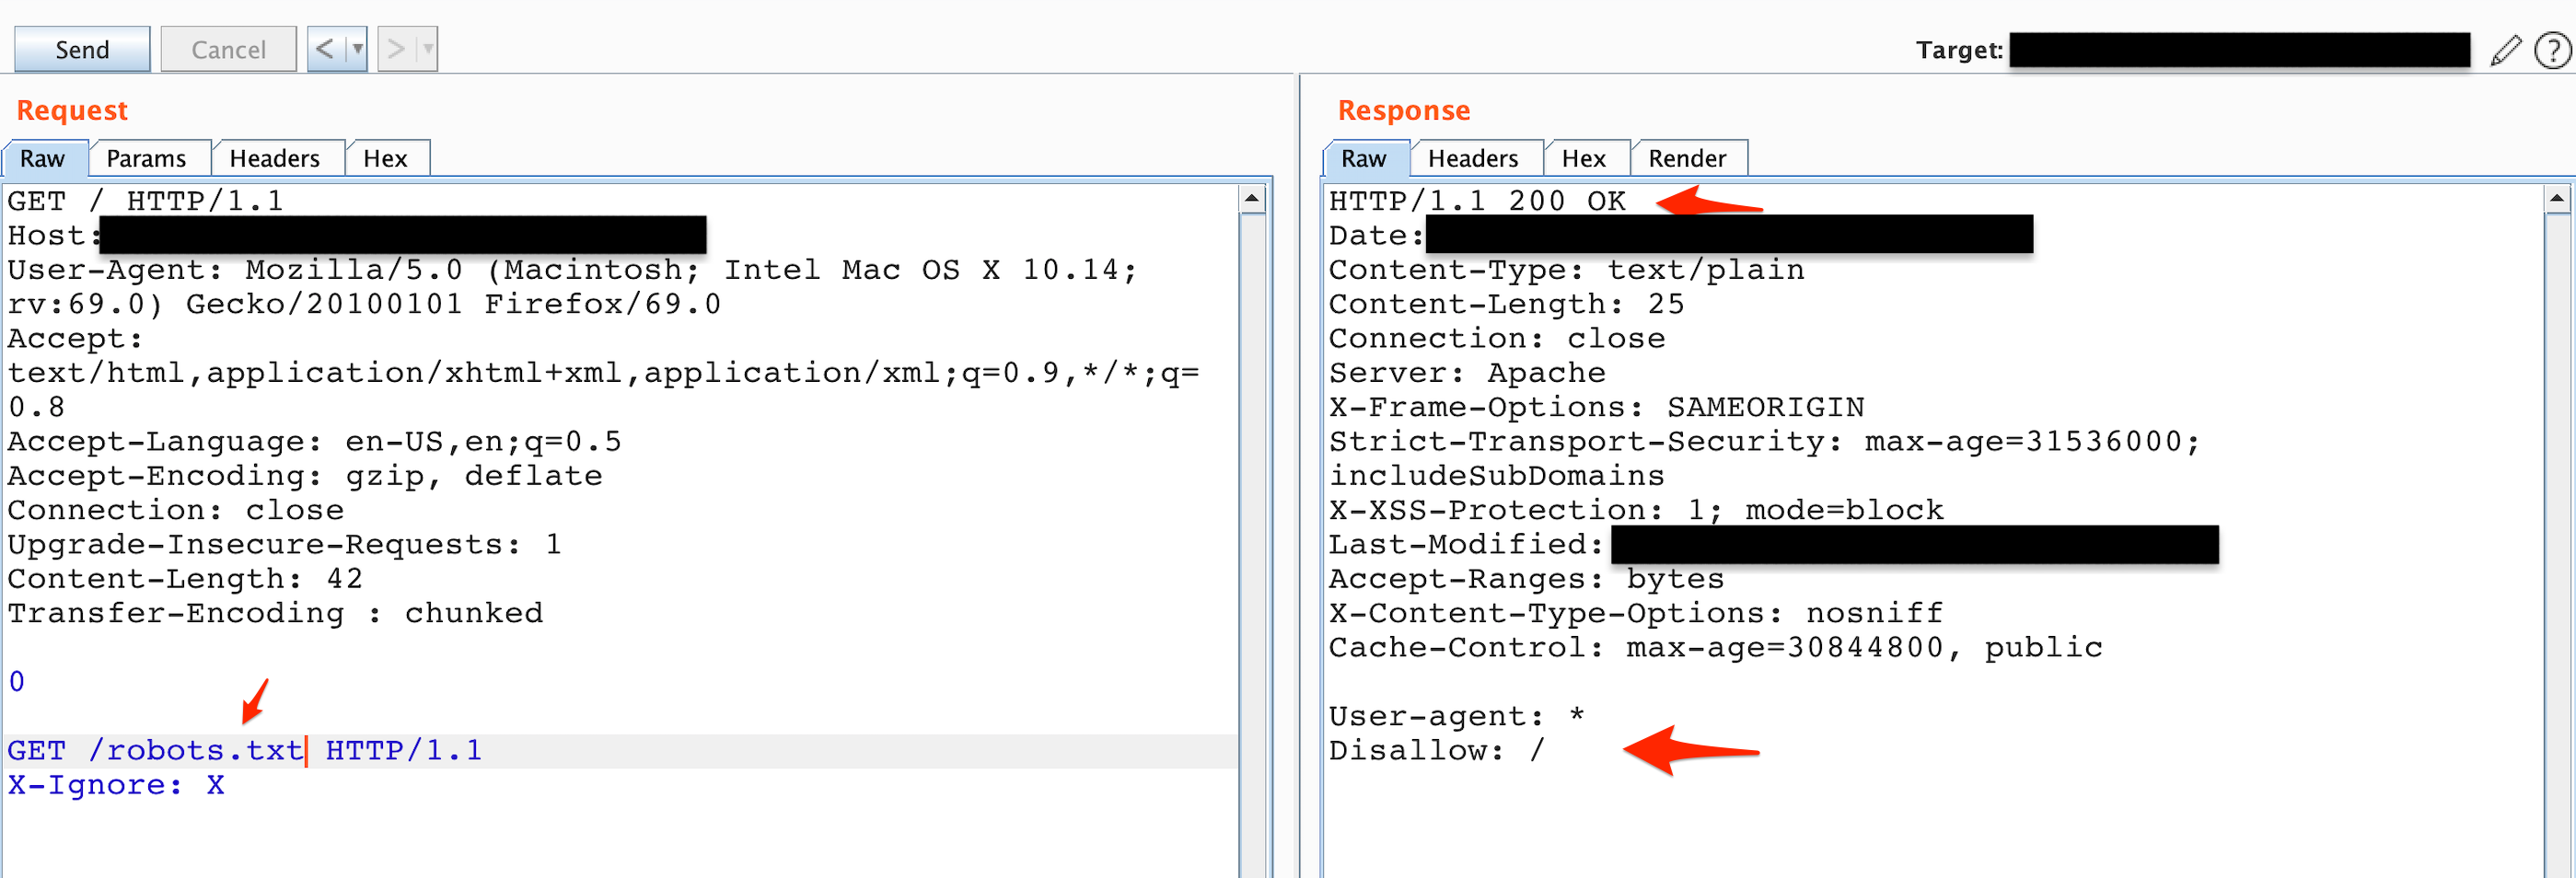
Task: Open the back history dropdown arrow
Action: pyautogui.click(x=357, y=49)
